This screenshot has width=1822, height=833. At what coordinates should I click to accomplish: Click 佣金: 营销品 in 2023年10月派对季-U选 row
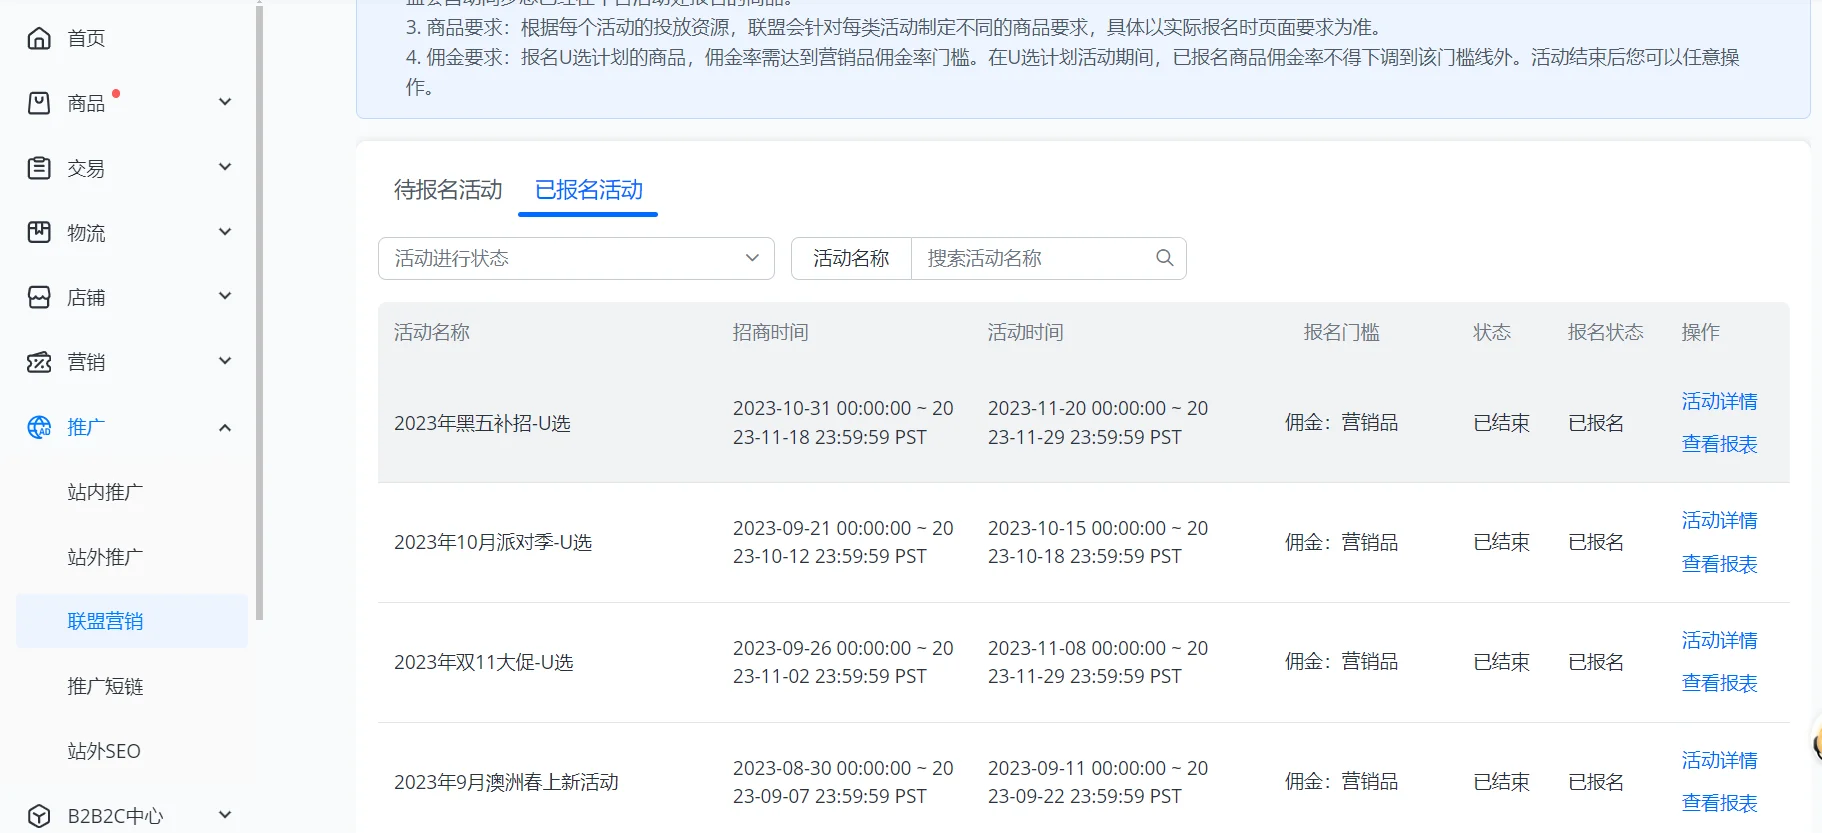1341,542
